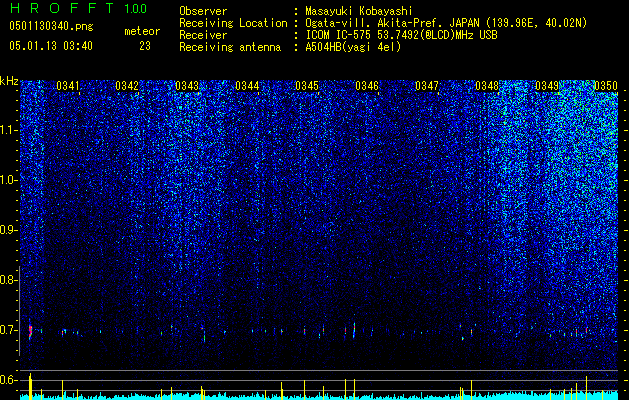Click the 1.0 kHz axis label

[8, 180]
